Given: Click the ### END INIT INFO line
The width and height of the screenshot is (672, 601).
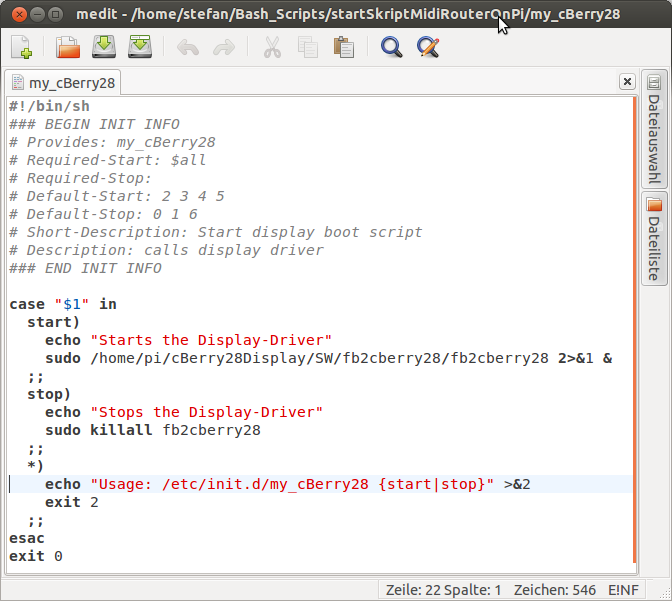Looking at the screenshot, I should 85,268.
